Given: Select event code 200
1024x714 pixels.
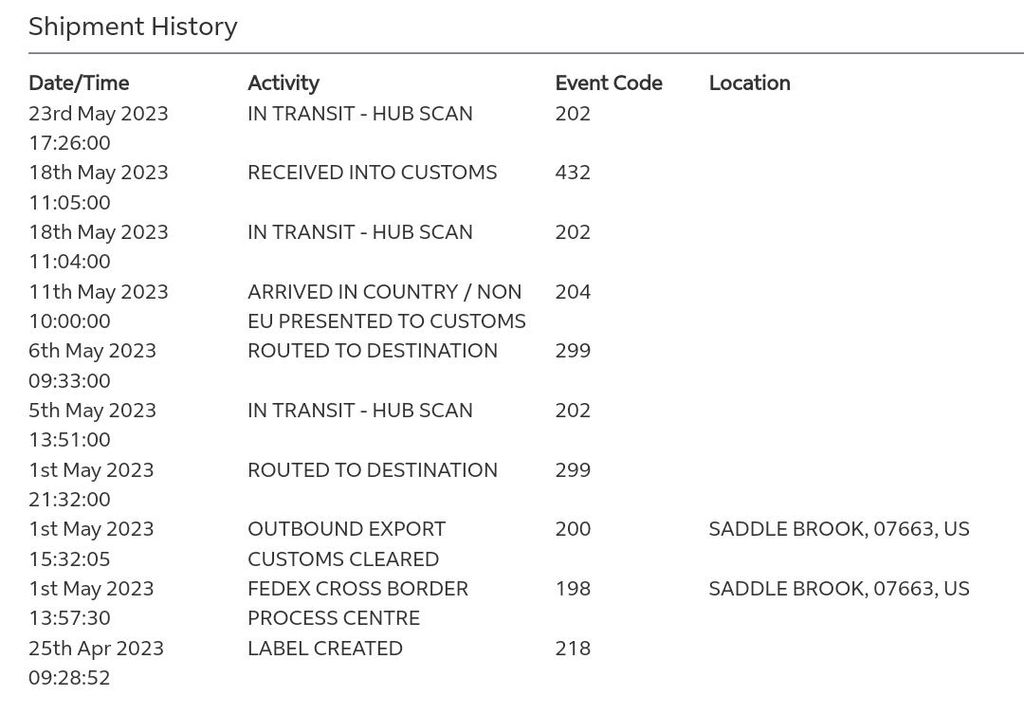Looking at the screenshot, I should [x=573, y=529].
